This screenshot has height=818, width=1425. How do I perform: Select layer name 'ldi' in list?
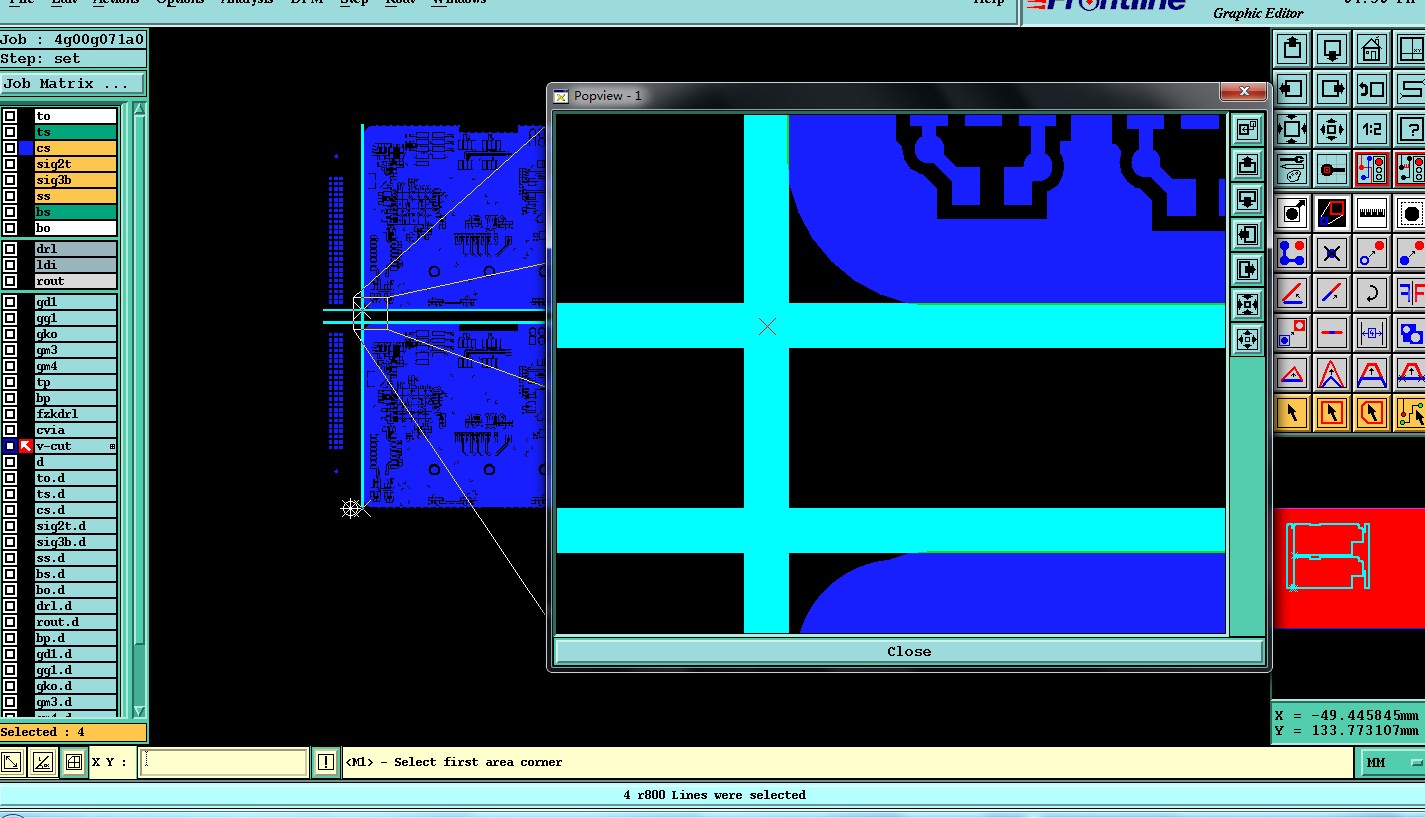point(76,265)
